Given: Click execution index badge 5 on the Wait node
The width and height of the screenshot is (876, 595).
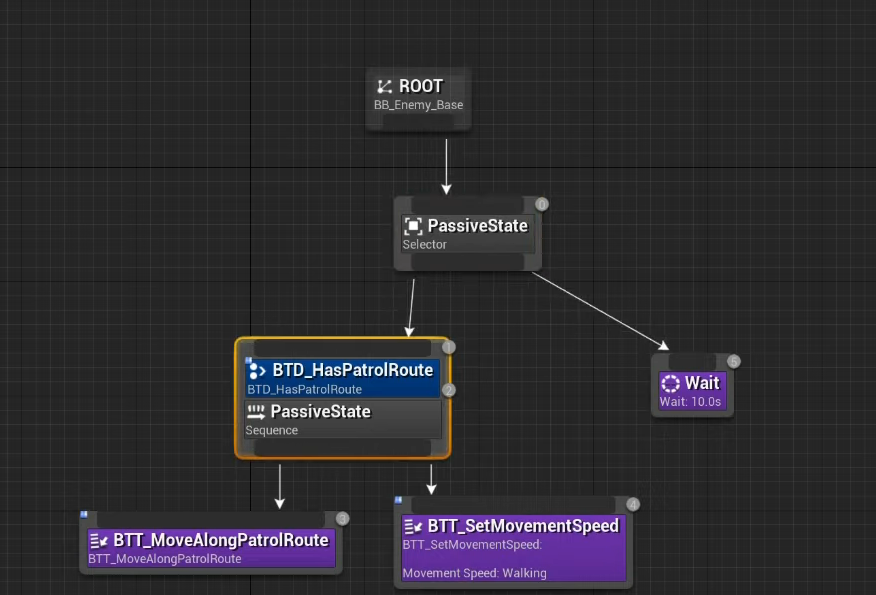Looking at the screenshot, I should coord(734,361).
